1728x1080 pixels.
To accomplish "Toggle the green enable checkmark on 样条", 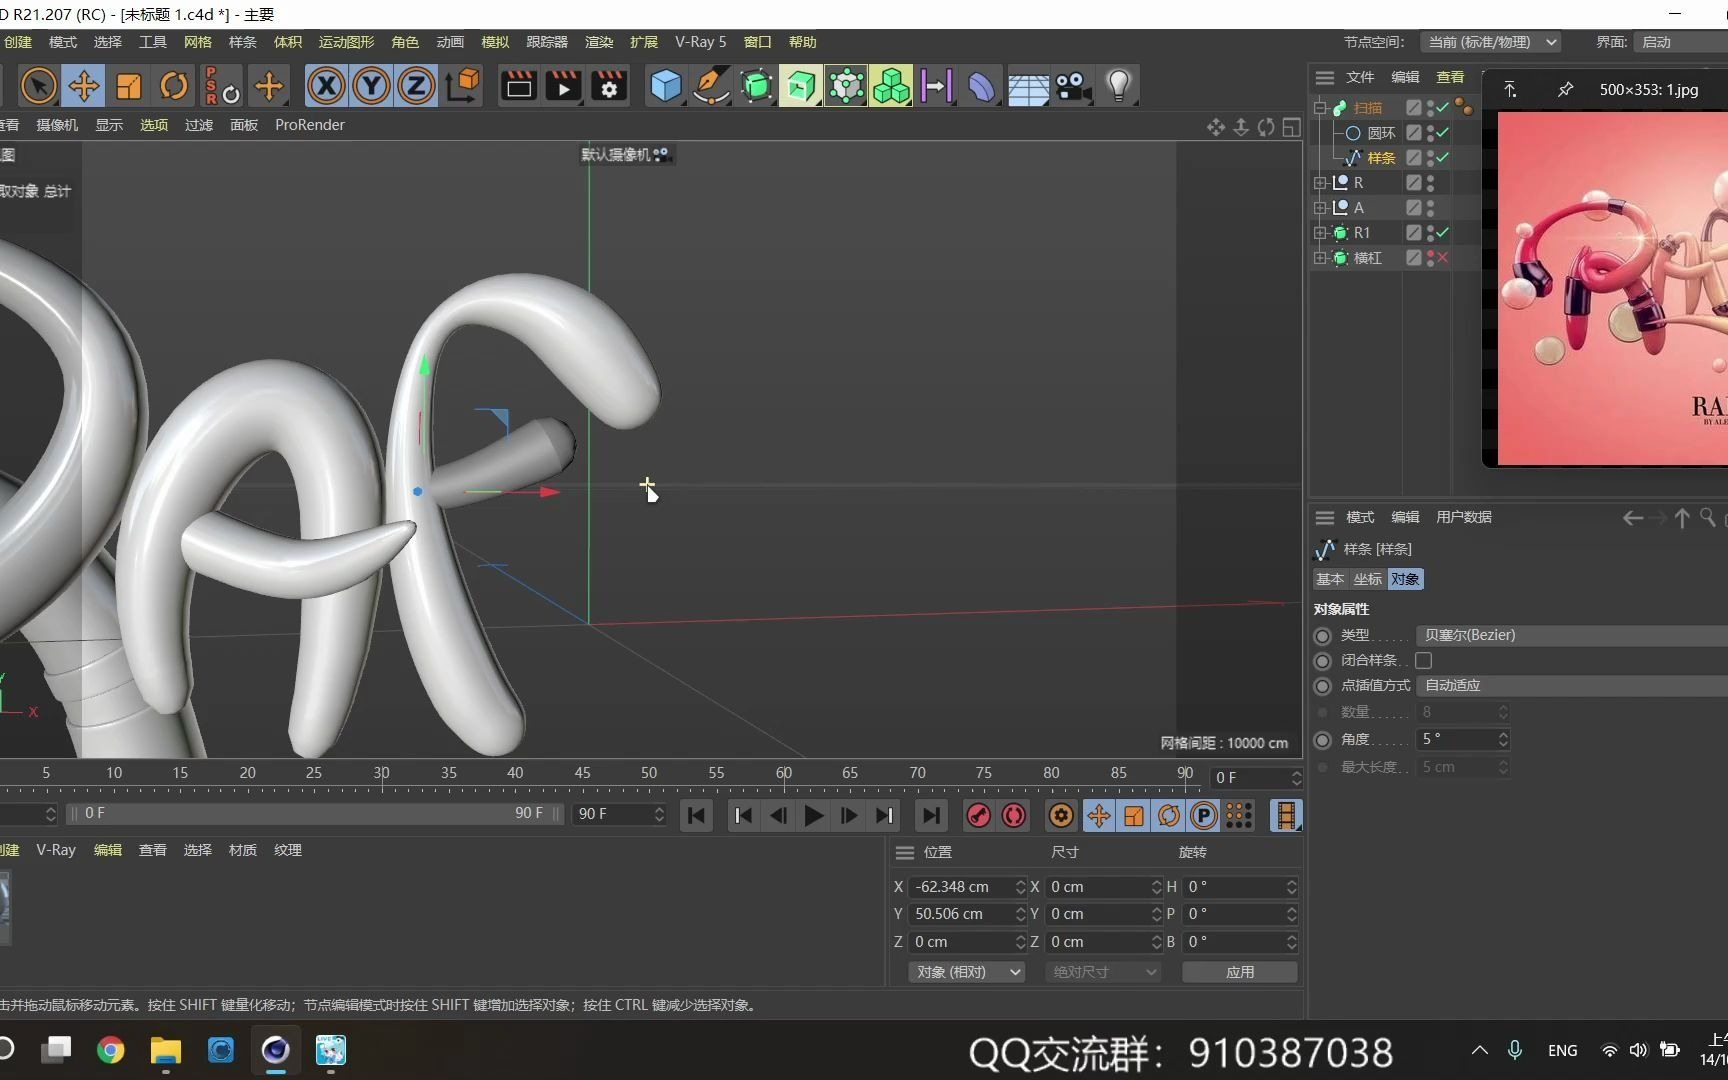I will (1443, 157).
